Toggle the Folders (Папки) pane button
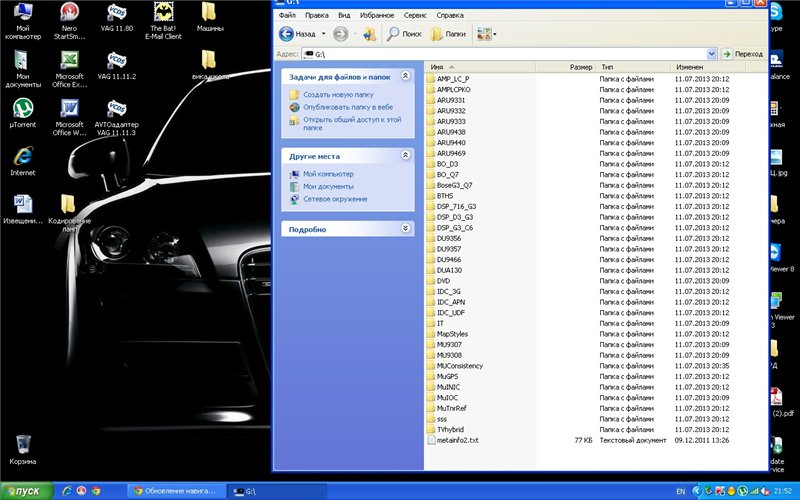The height and width of the screenshot is (500, 800). pyautogui.click(x=448, y=34)
